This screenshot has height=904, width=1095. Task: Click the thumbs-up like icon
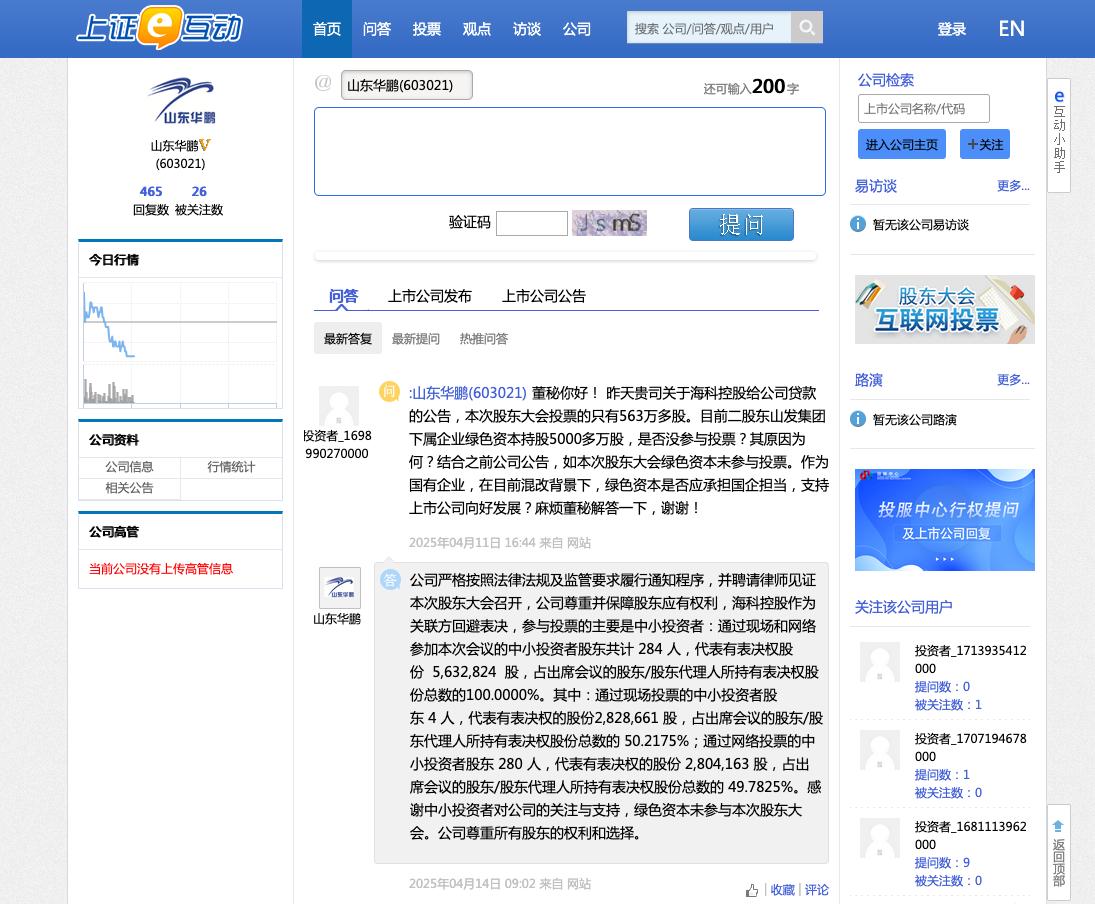pos(752,890)
